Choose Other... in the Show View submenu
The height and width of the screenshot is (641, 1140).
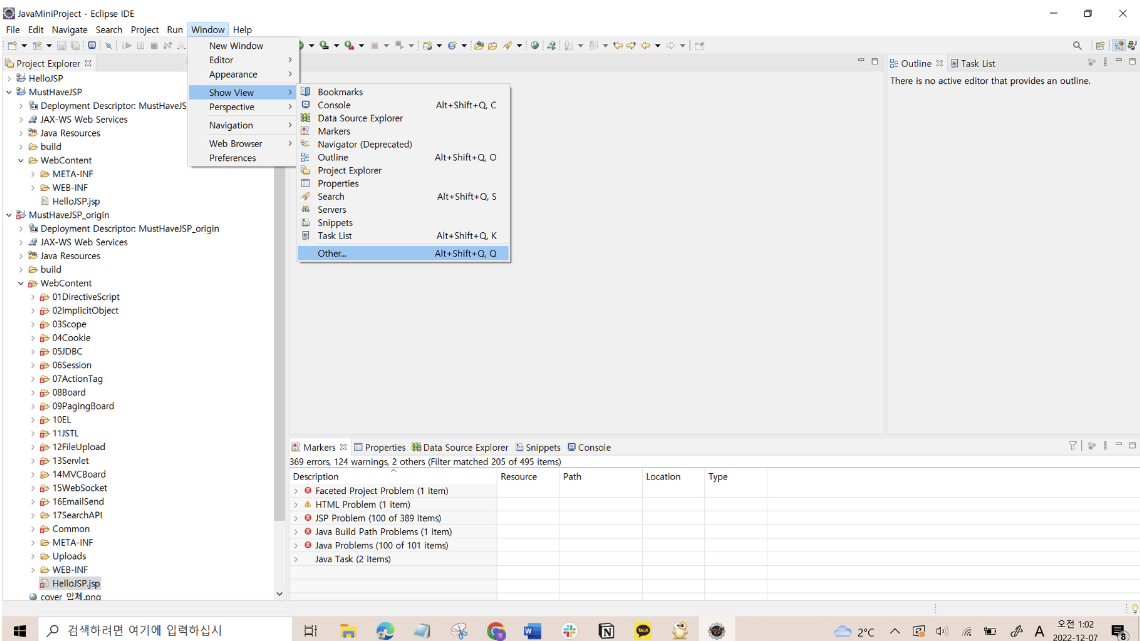point(403,253)
